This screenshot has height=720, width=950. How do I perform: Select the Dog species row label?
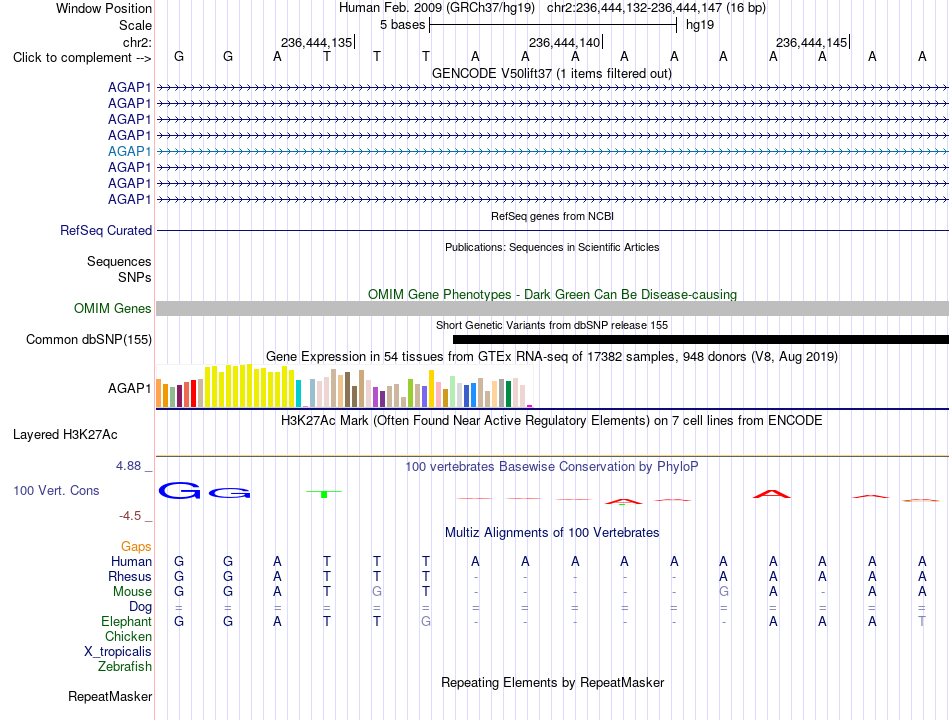[x=140, y=607]
